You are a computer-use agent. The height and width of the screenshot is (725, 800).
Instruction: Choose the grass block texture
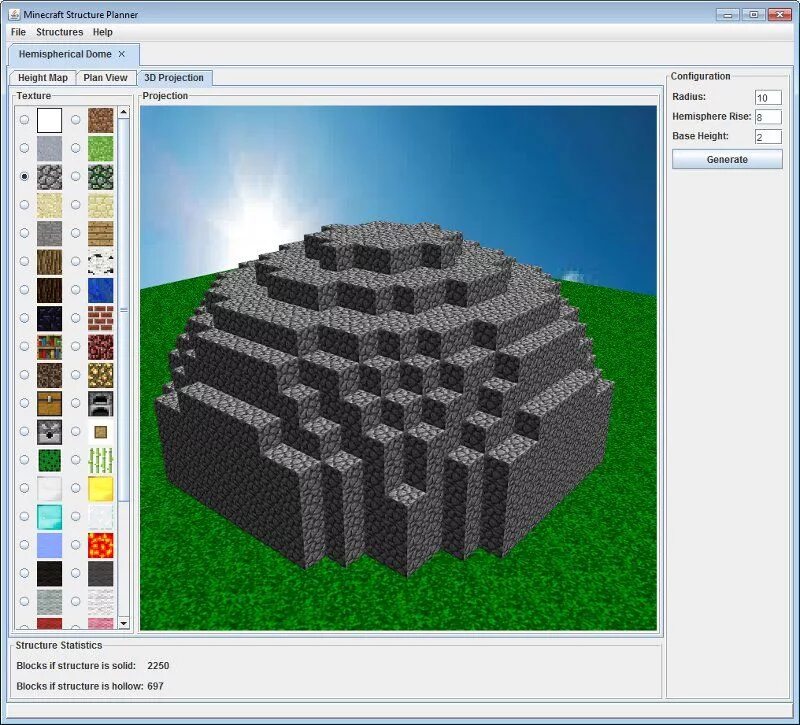[101, 148]
